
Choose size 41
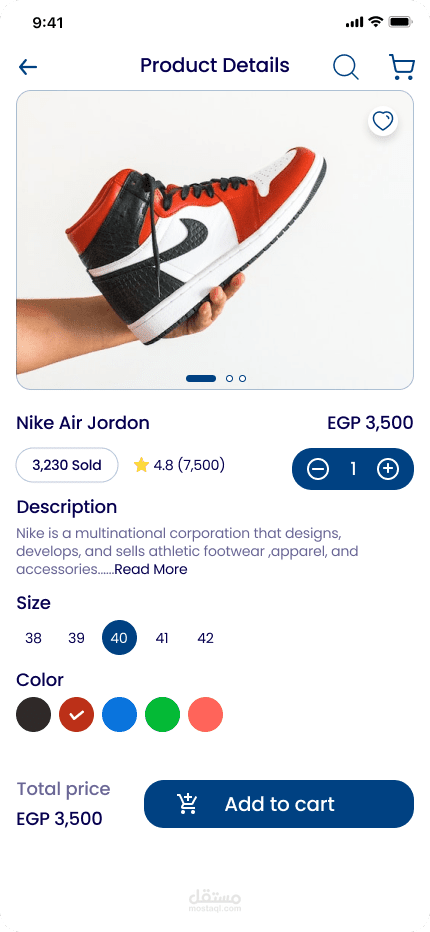click(x=162, y=638)
